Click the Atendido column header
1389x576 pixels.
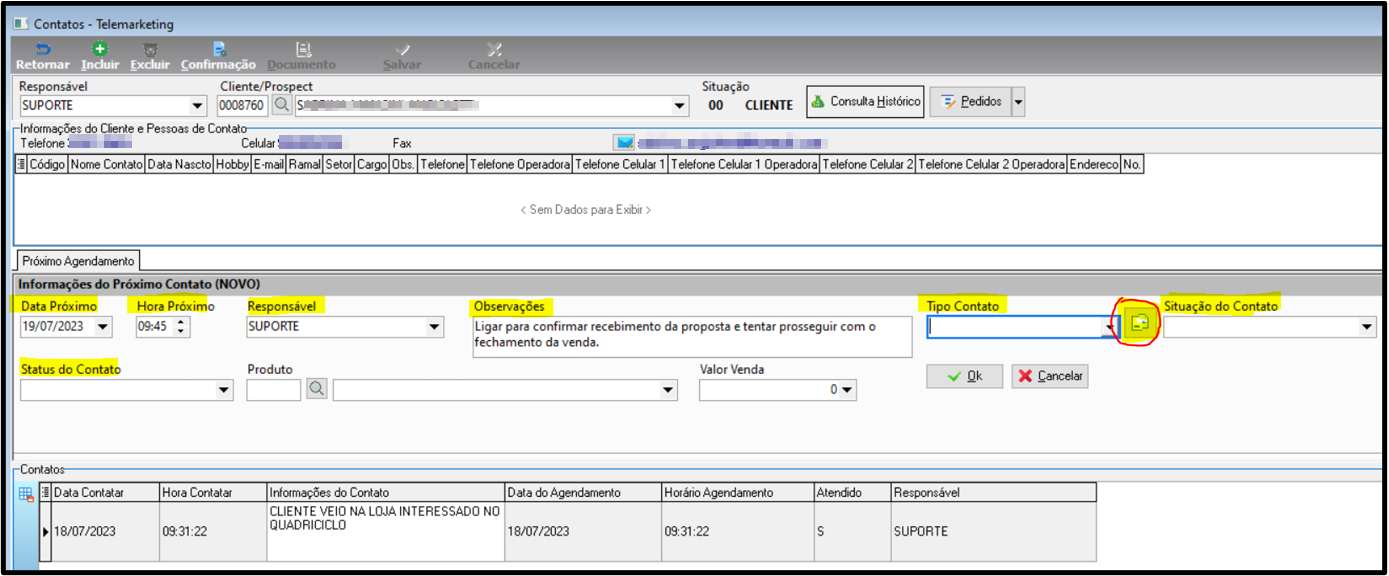852,493
